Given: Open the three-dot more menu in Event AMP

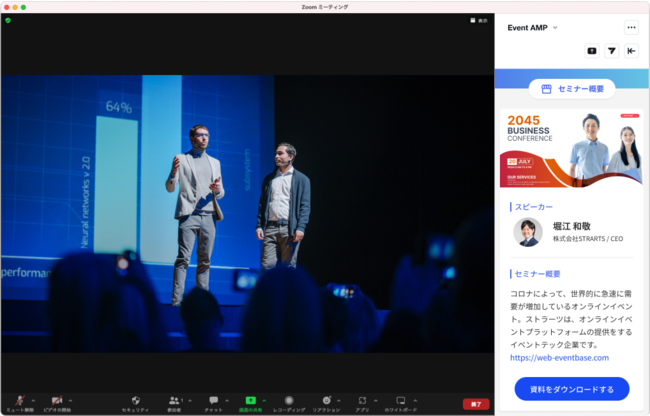Looking at the screenshot, I should click(x=631, y=28).
